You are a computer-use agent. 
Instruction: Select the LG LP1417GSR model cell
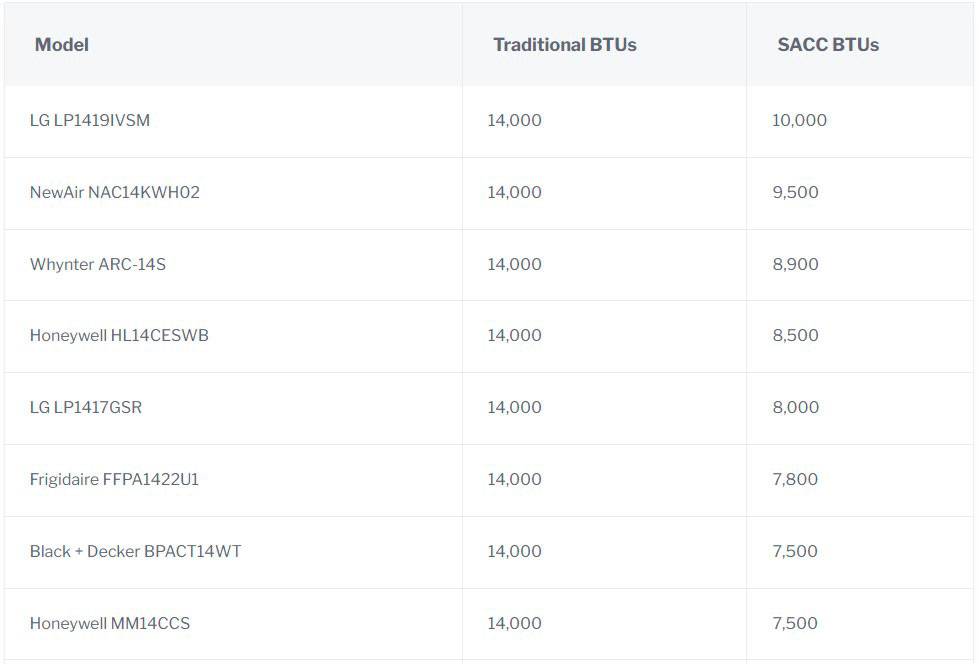(x=86, y=408)
